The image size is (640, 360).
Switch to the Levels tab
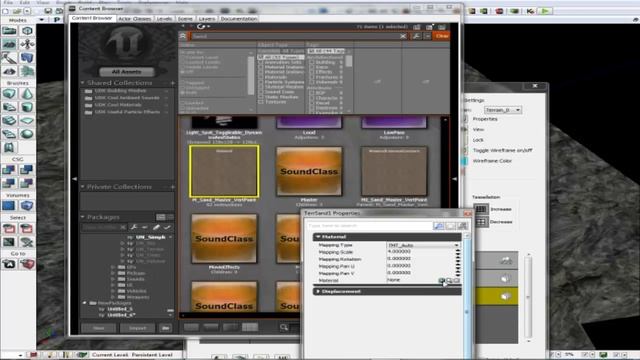point(164,19)
